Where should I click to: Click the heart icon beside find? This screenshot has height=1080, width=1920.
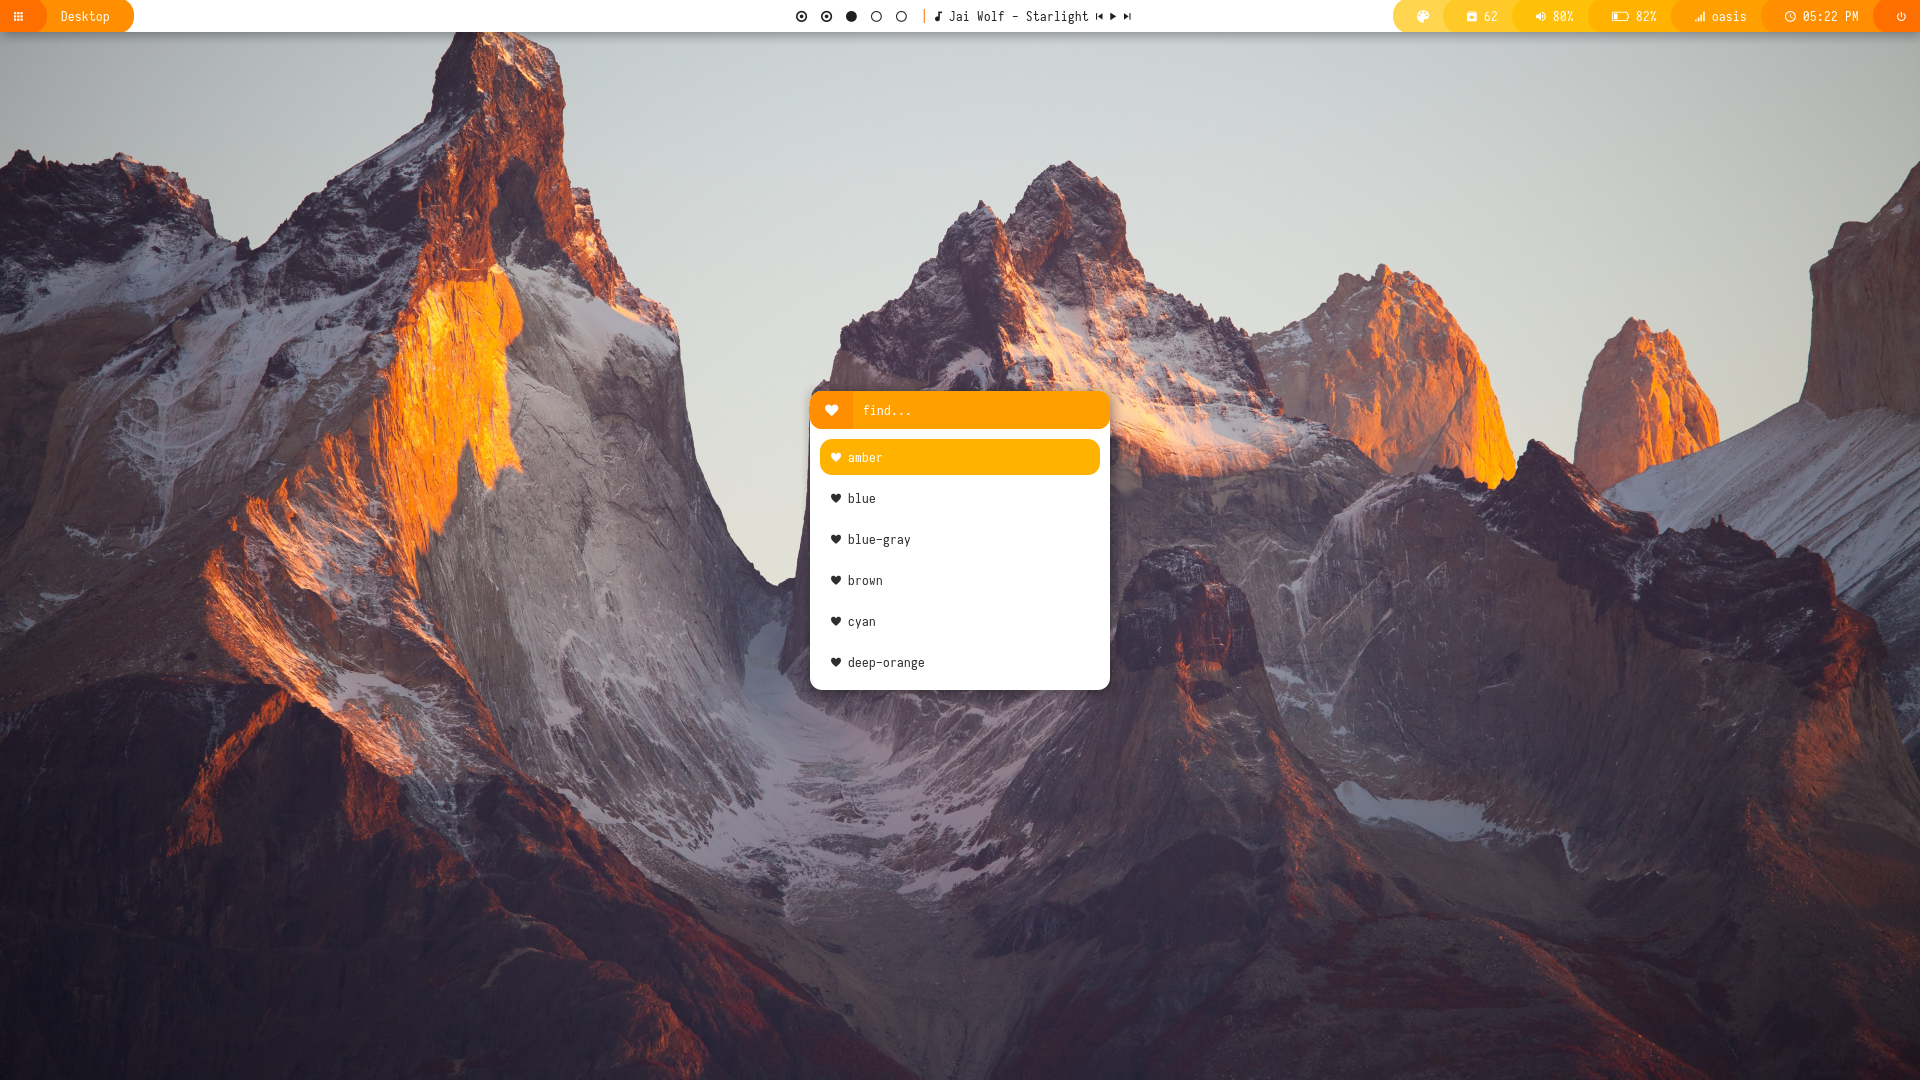pyautogui.click(x=831, y=410)
